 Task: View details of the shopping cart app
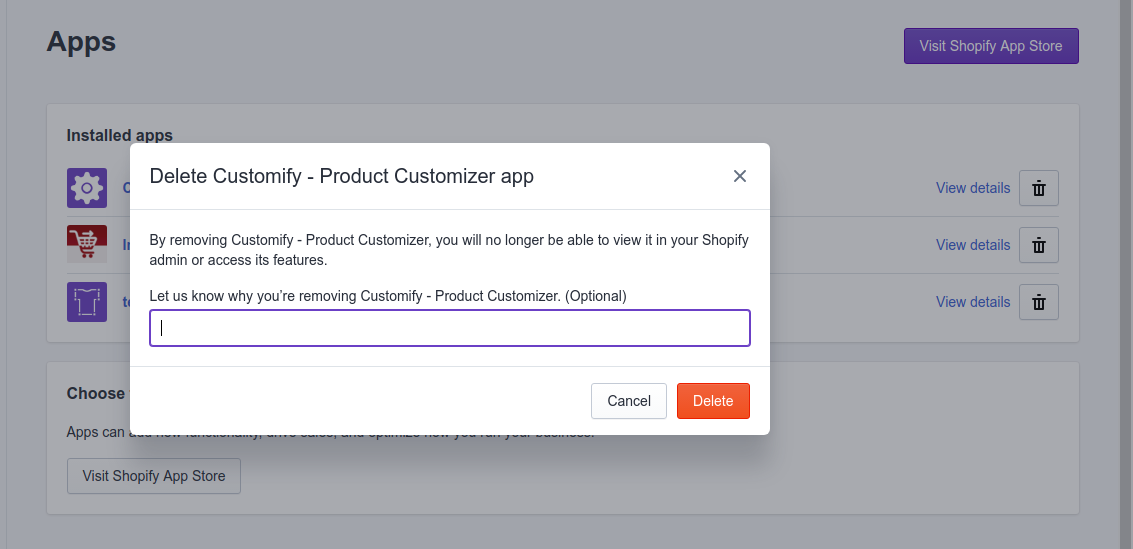tap(973, 245)
